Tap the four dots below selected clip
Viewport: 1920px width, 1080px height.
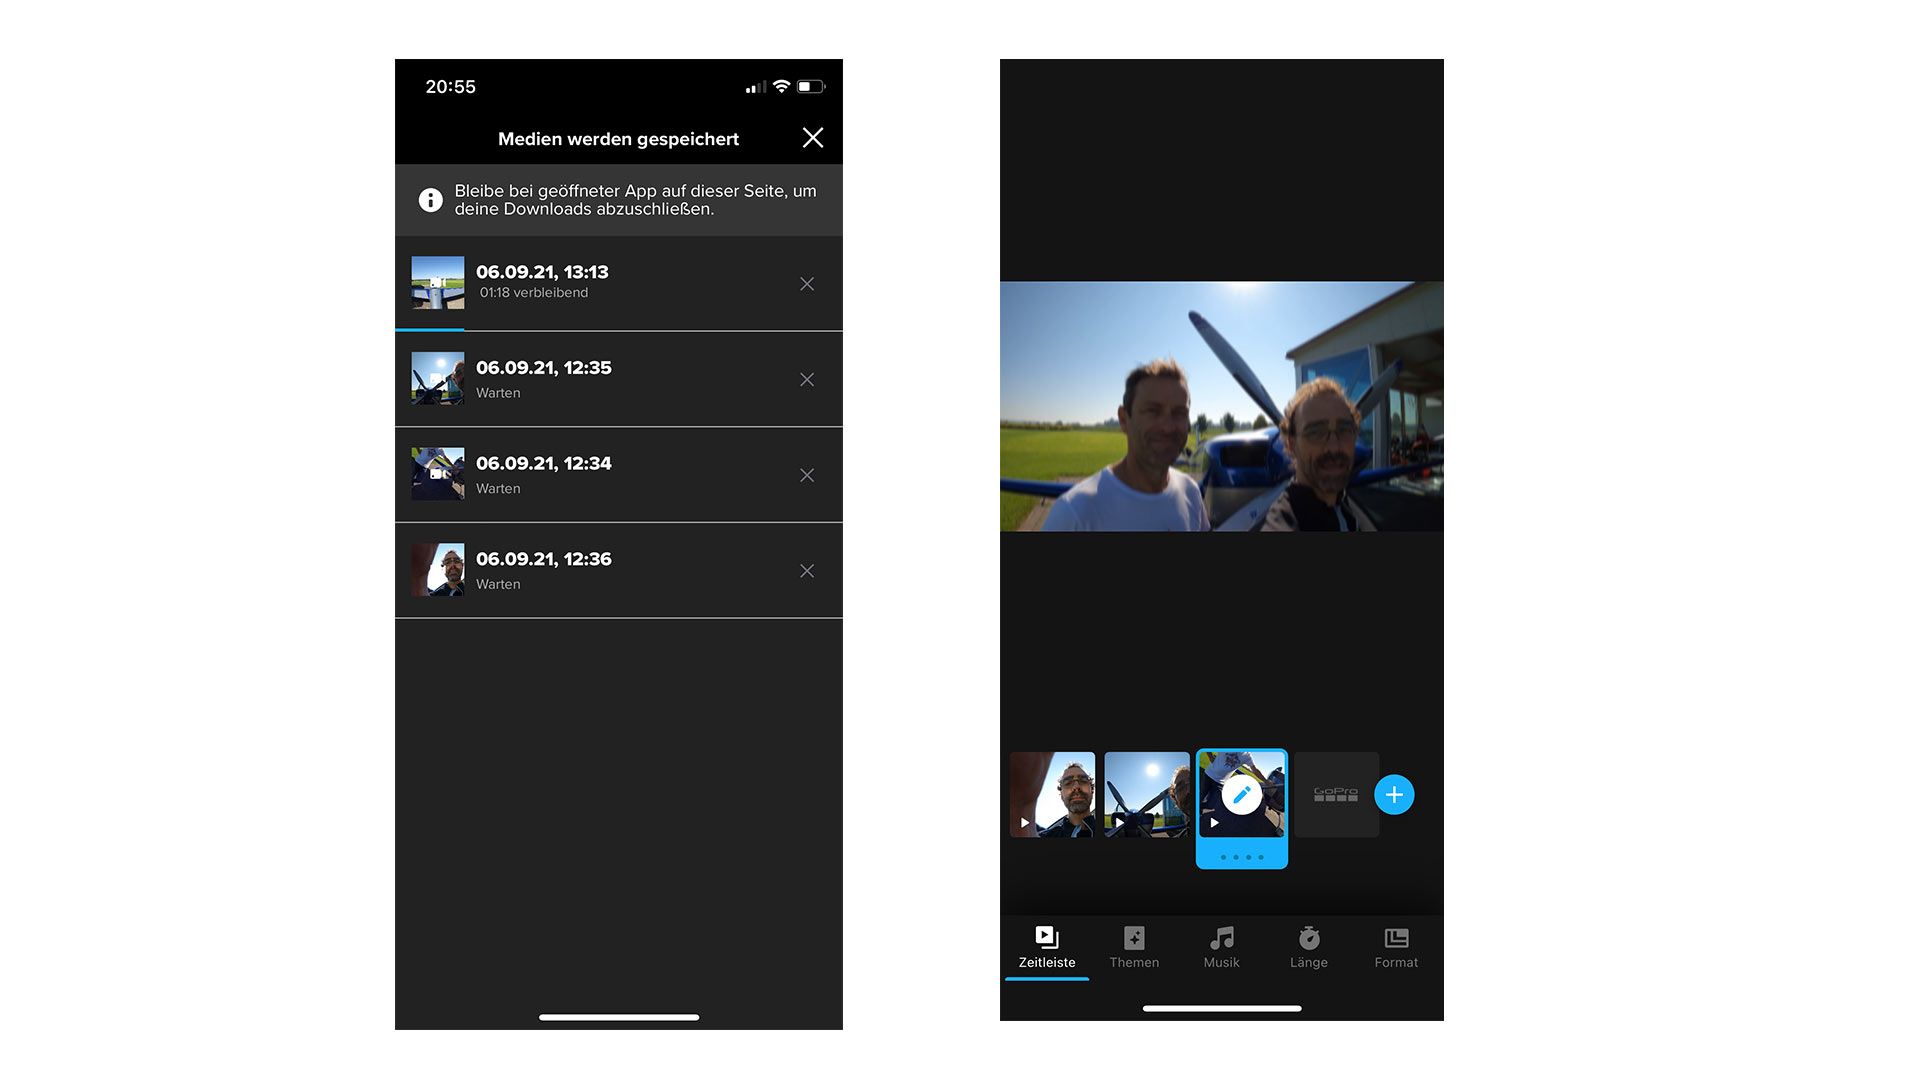pyautogui.click(x=1241, y=857)
